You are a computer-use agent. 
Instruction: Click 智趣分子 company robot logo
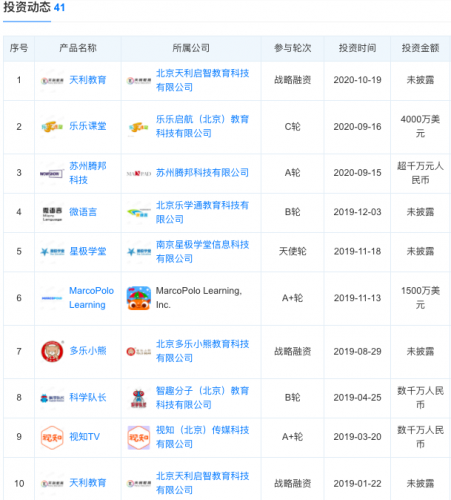139,398
